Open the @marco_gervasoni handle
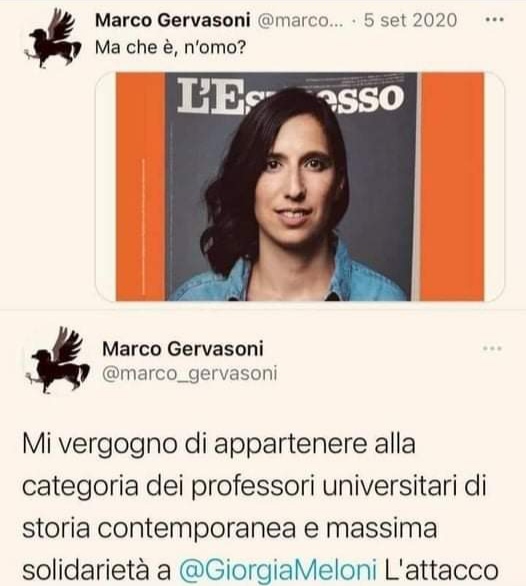 click(190, 374)
